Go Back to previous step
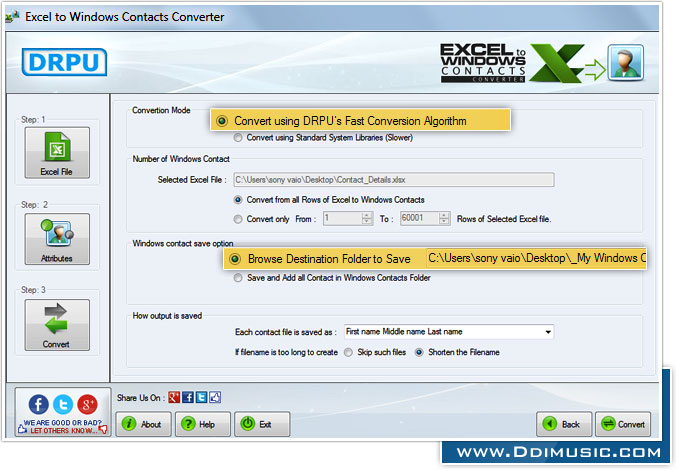 564,424
